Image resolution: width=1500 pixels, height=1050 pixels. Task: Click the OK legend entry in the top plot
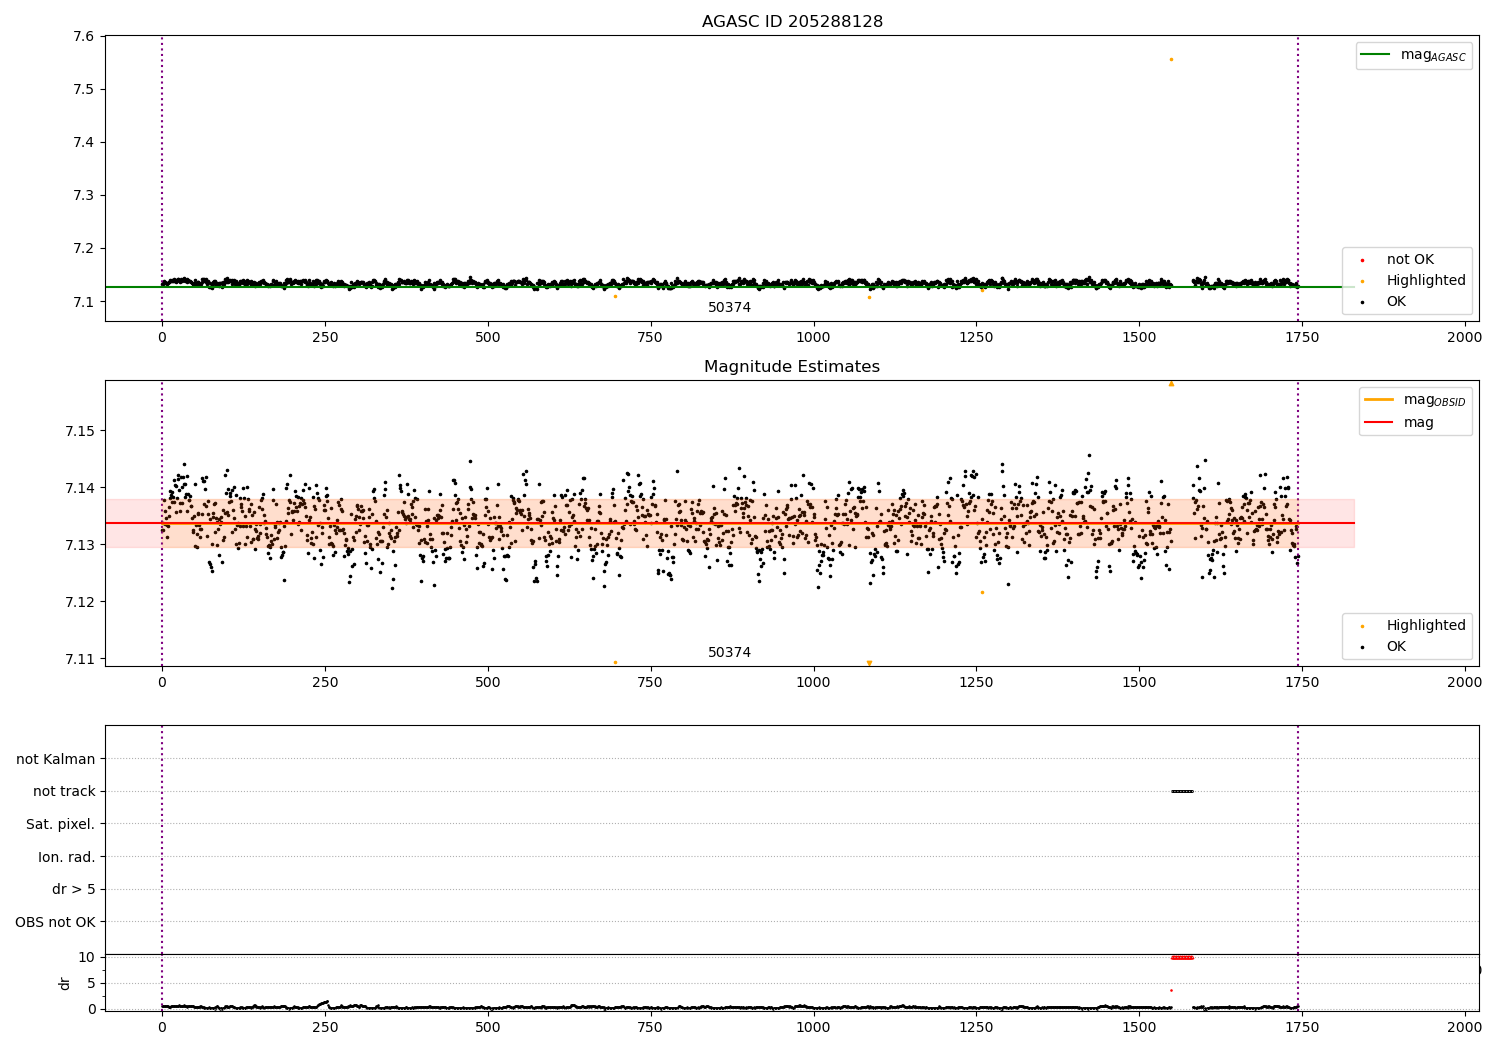click(1396, 302)
